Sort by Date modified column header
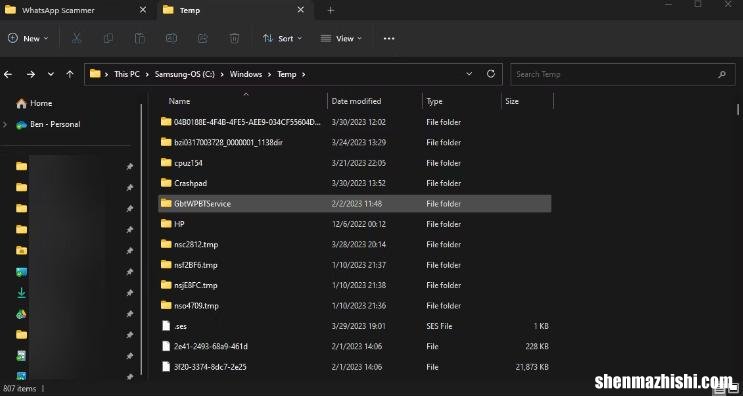This screenshot has height=397, width=743. (x=356, y=101)
